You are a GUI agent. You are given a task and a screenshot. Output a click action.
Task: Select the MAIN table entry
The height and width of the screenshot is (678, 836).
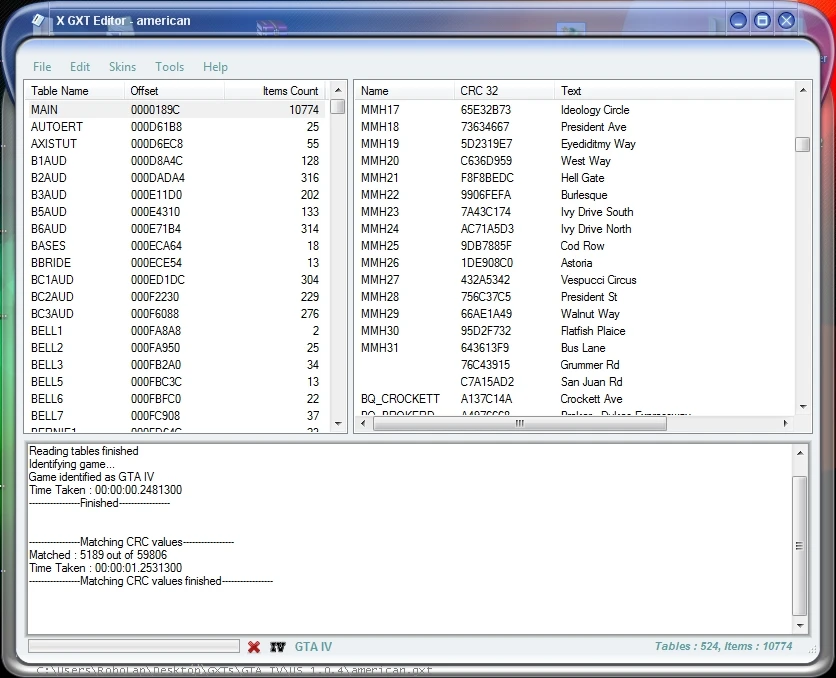click(100, 109)
